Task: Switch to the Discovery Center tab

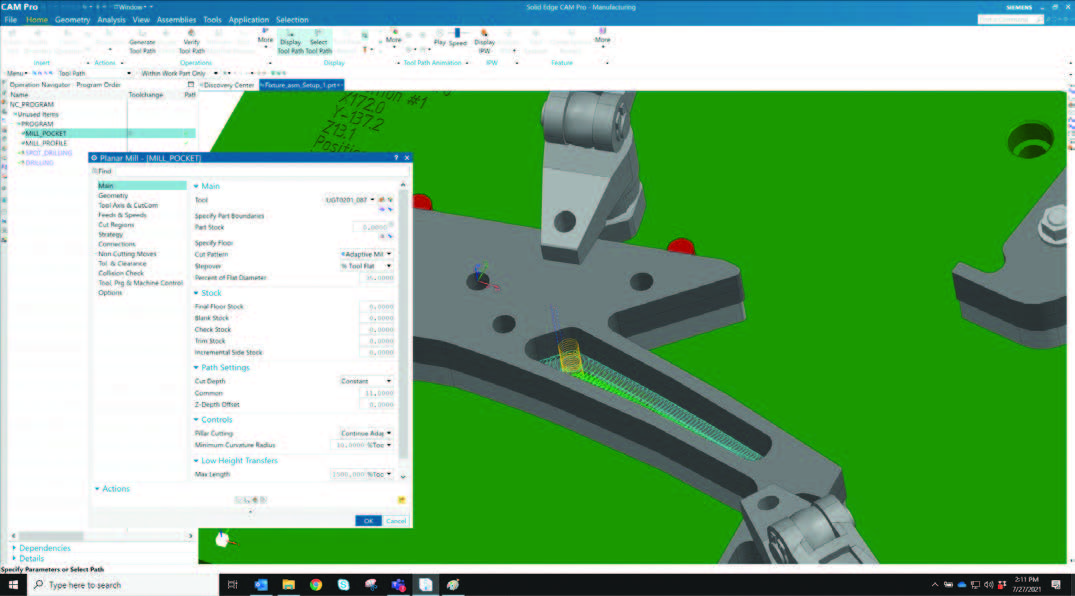Action: click(x=228, y=85)
